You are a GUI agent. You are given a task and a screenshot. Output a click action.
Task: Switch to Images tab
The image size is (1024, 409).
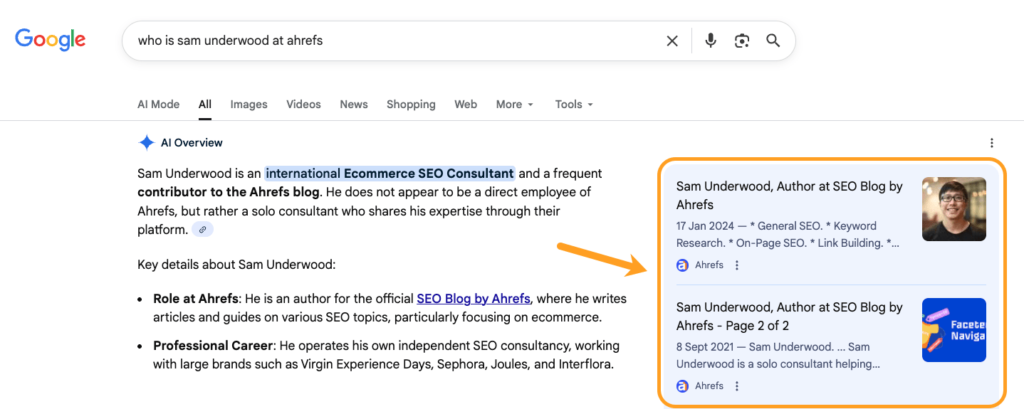click(249, 104)
